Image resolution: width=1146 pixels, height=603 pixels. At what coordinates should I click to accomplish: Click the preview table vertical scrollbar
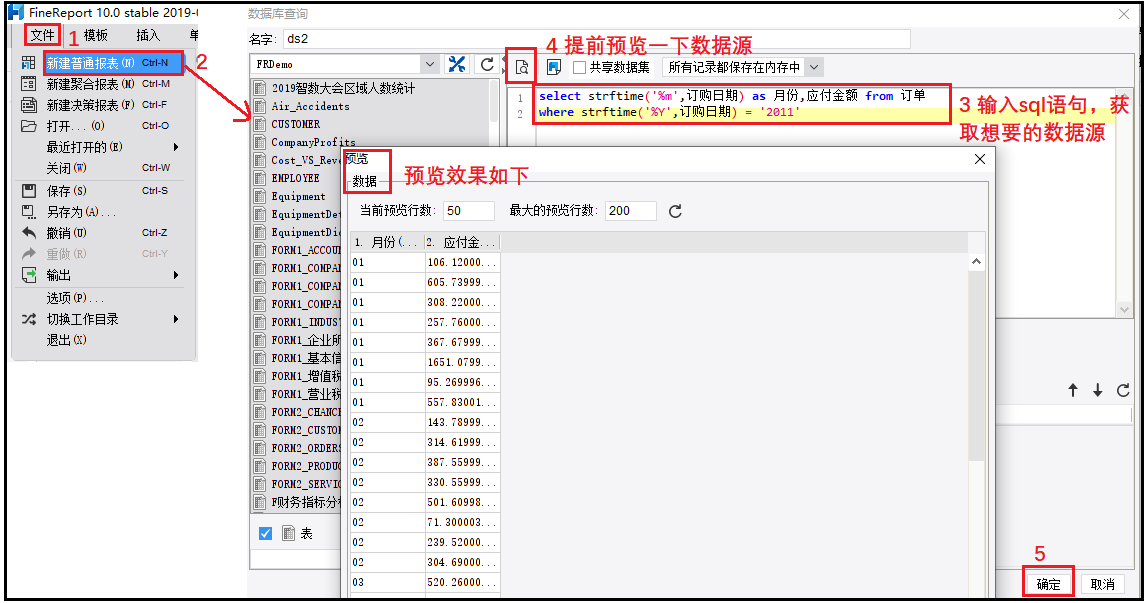(976, 365)
